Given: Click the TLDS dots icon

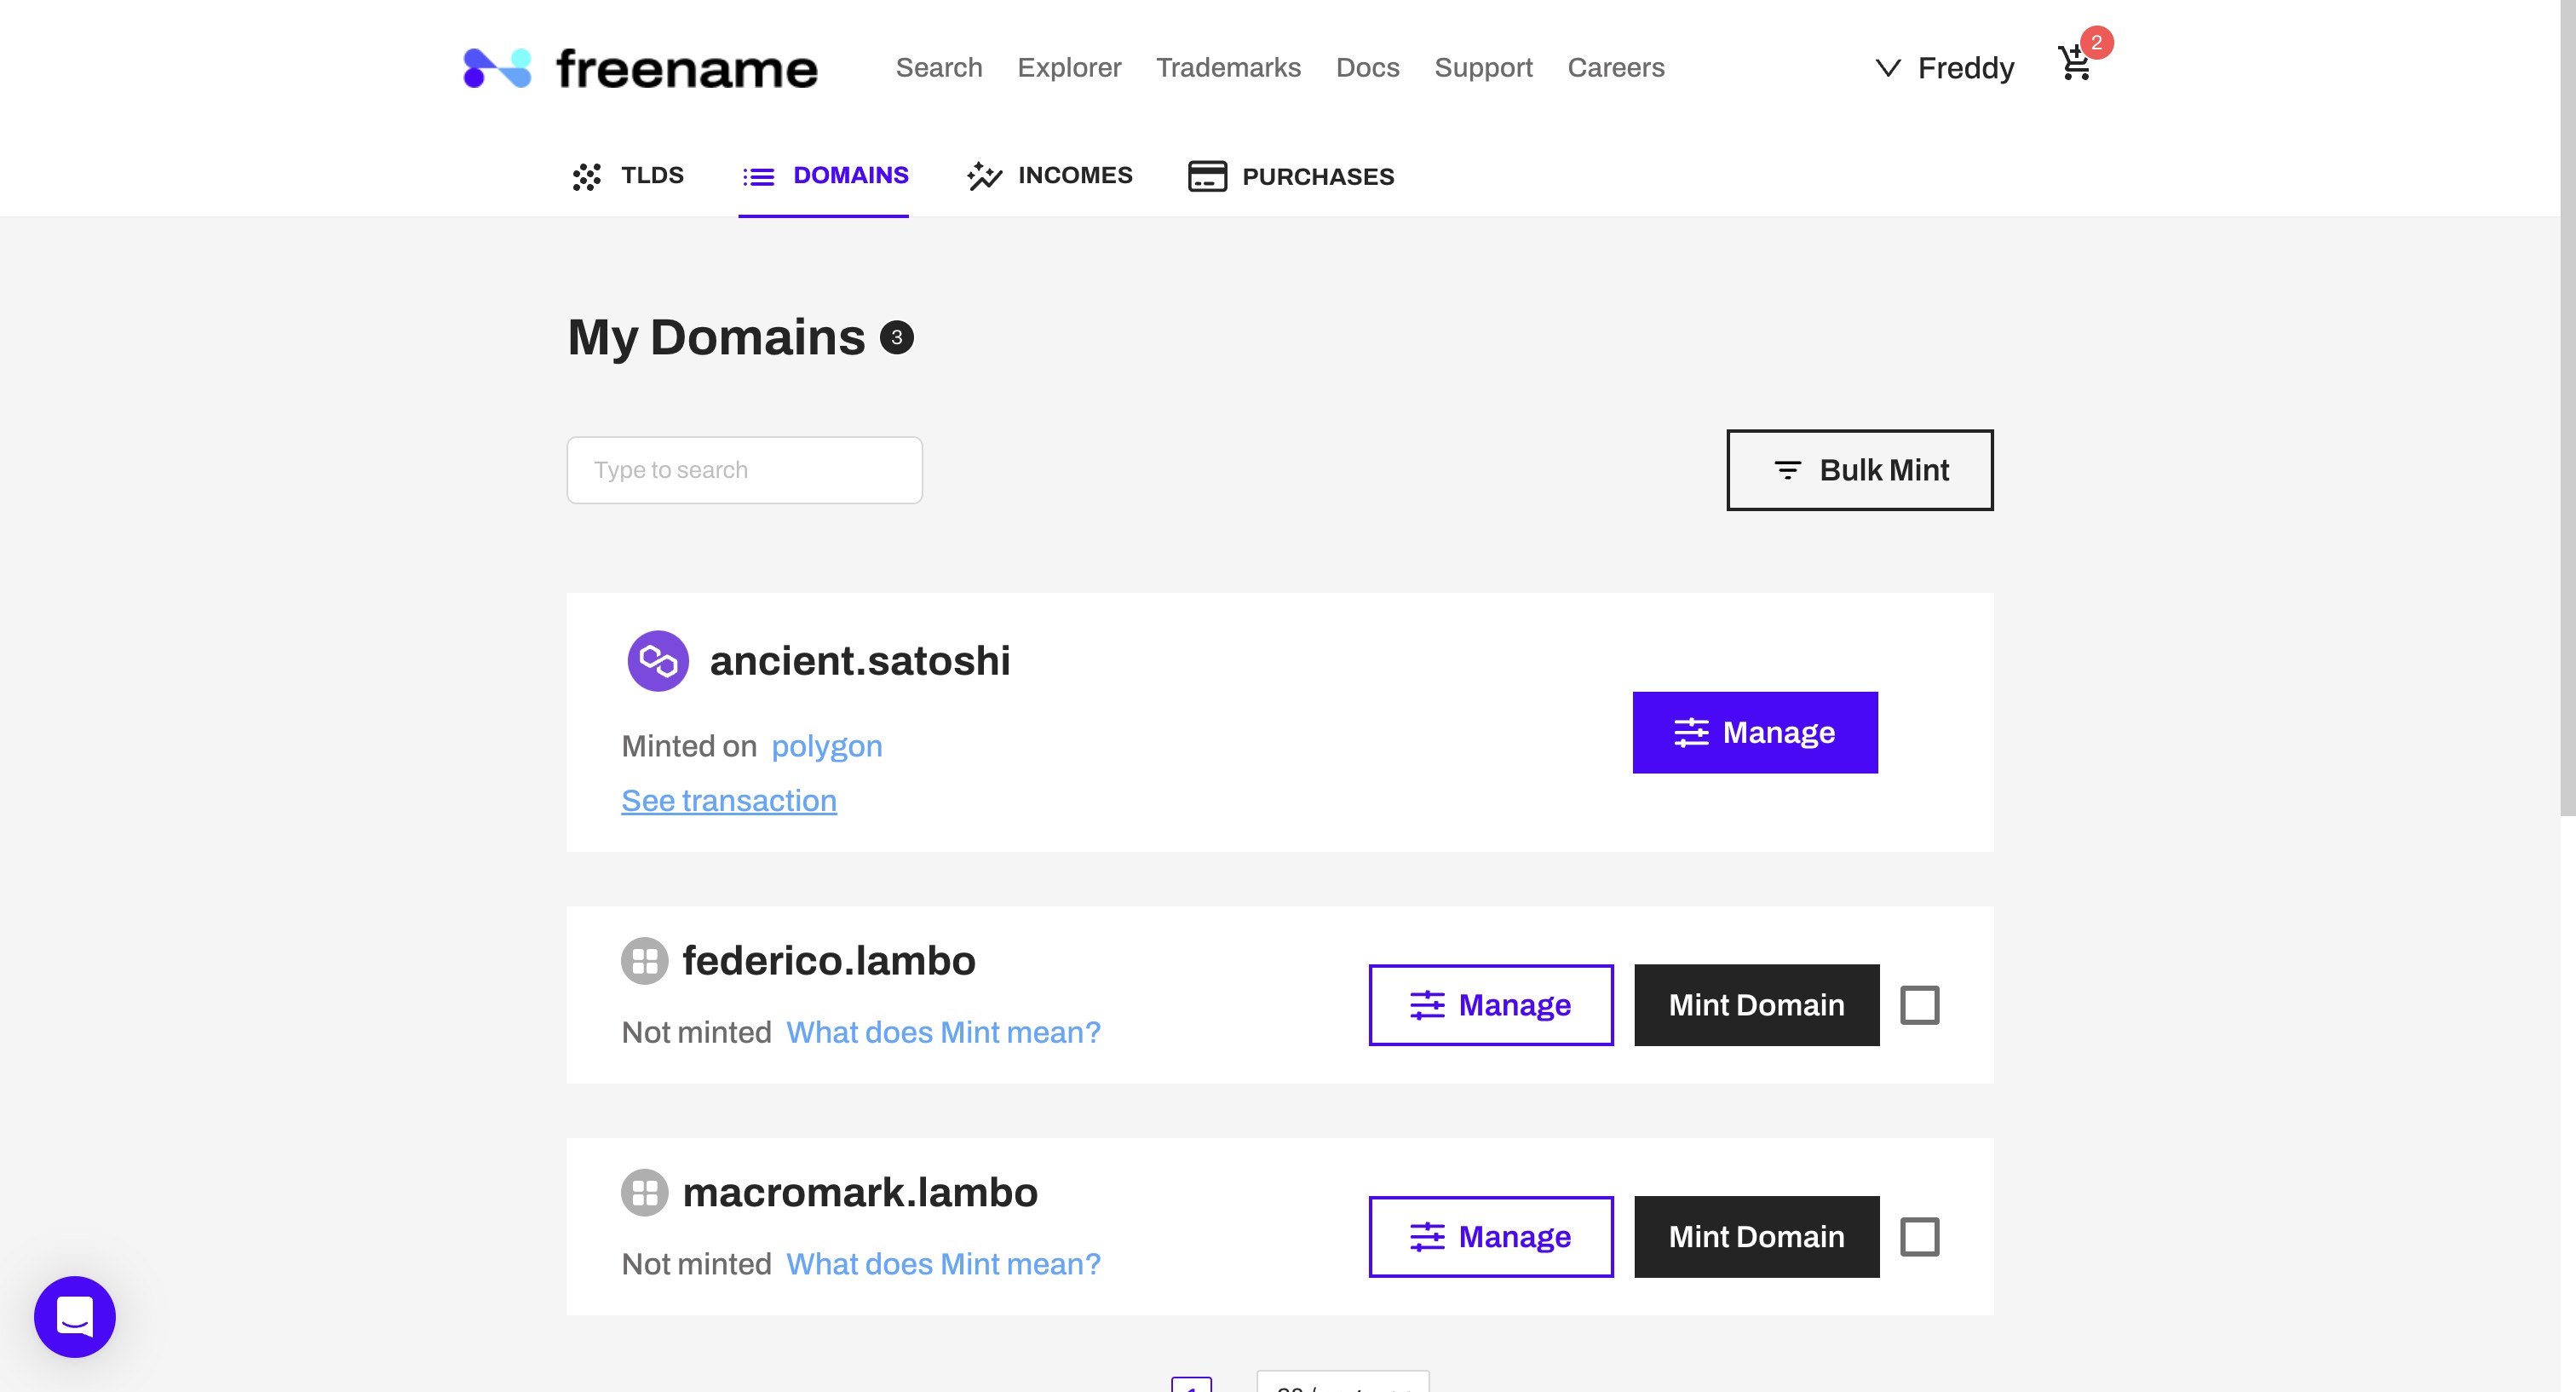Looking at the screenshot, I should tap(587, 177).
